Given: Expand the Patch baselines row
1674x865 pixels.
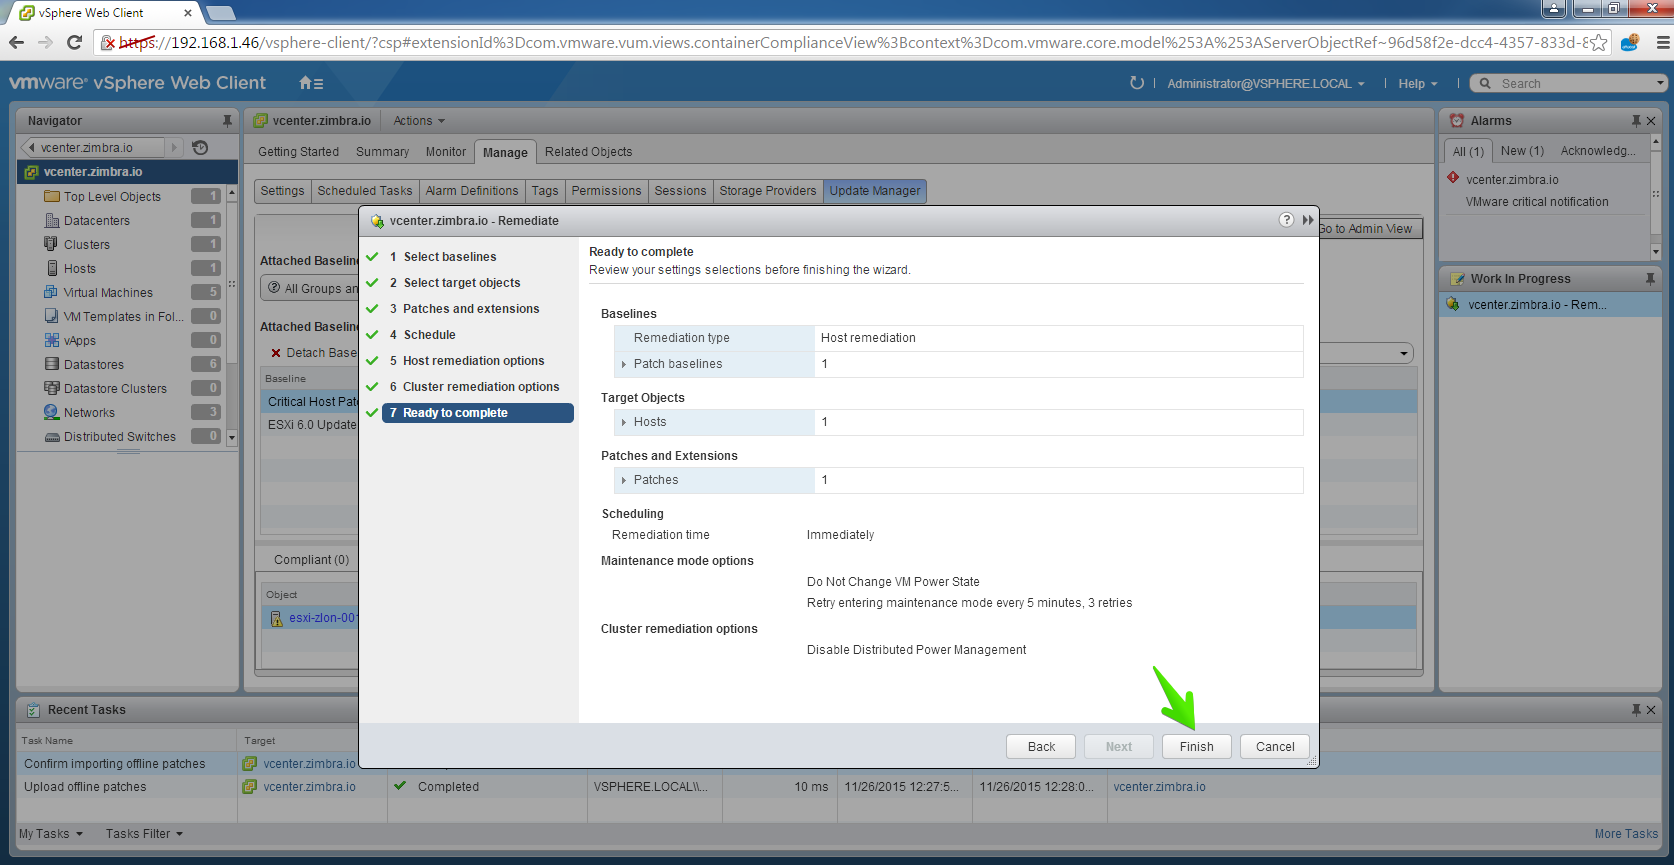Looking at the screenshot, I should pyautogui.click(x=624, y=364).
